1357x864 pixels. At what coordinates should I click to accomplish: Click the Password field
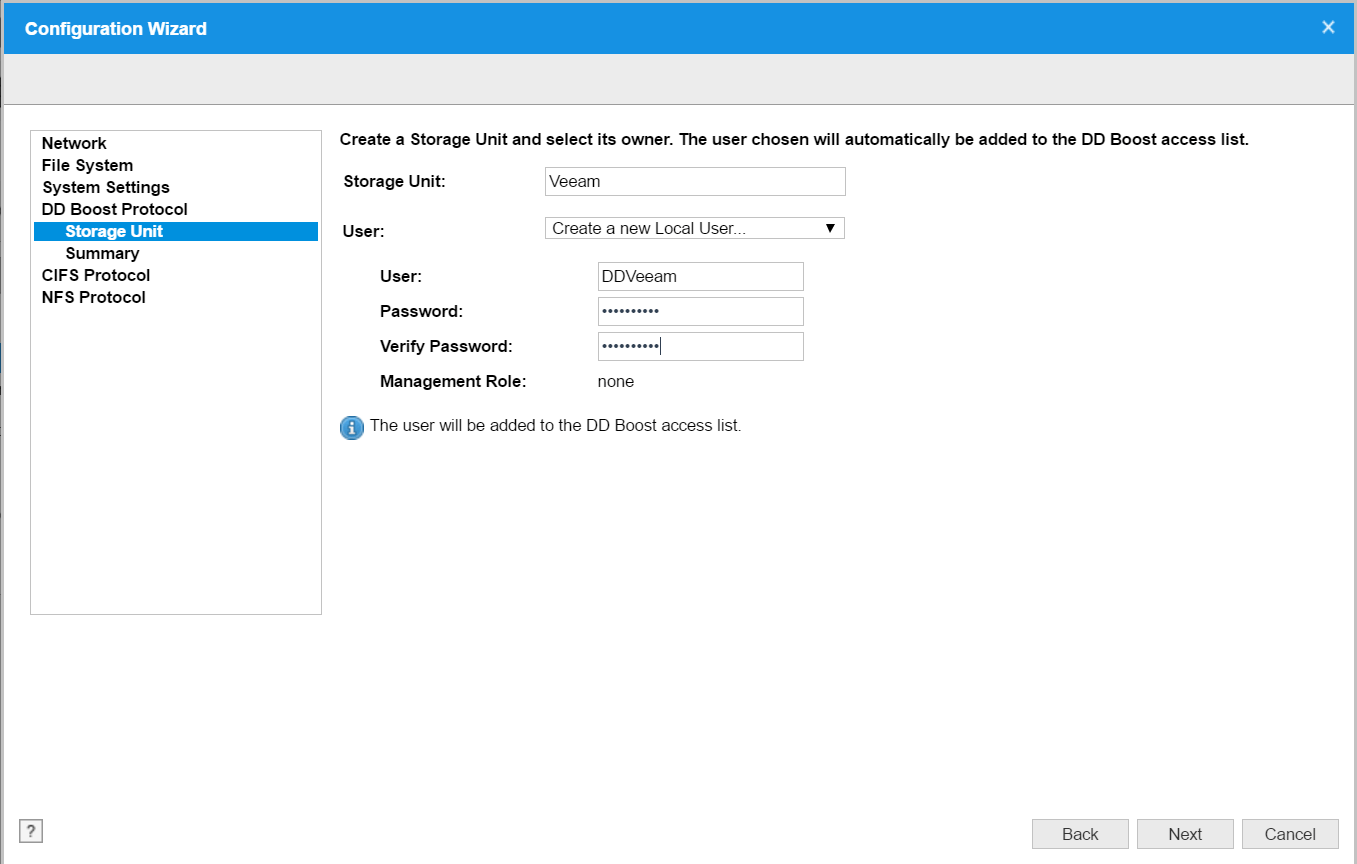point(700,311)
